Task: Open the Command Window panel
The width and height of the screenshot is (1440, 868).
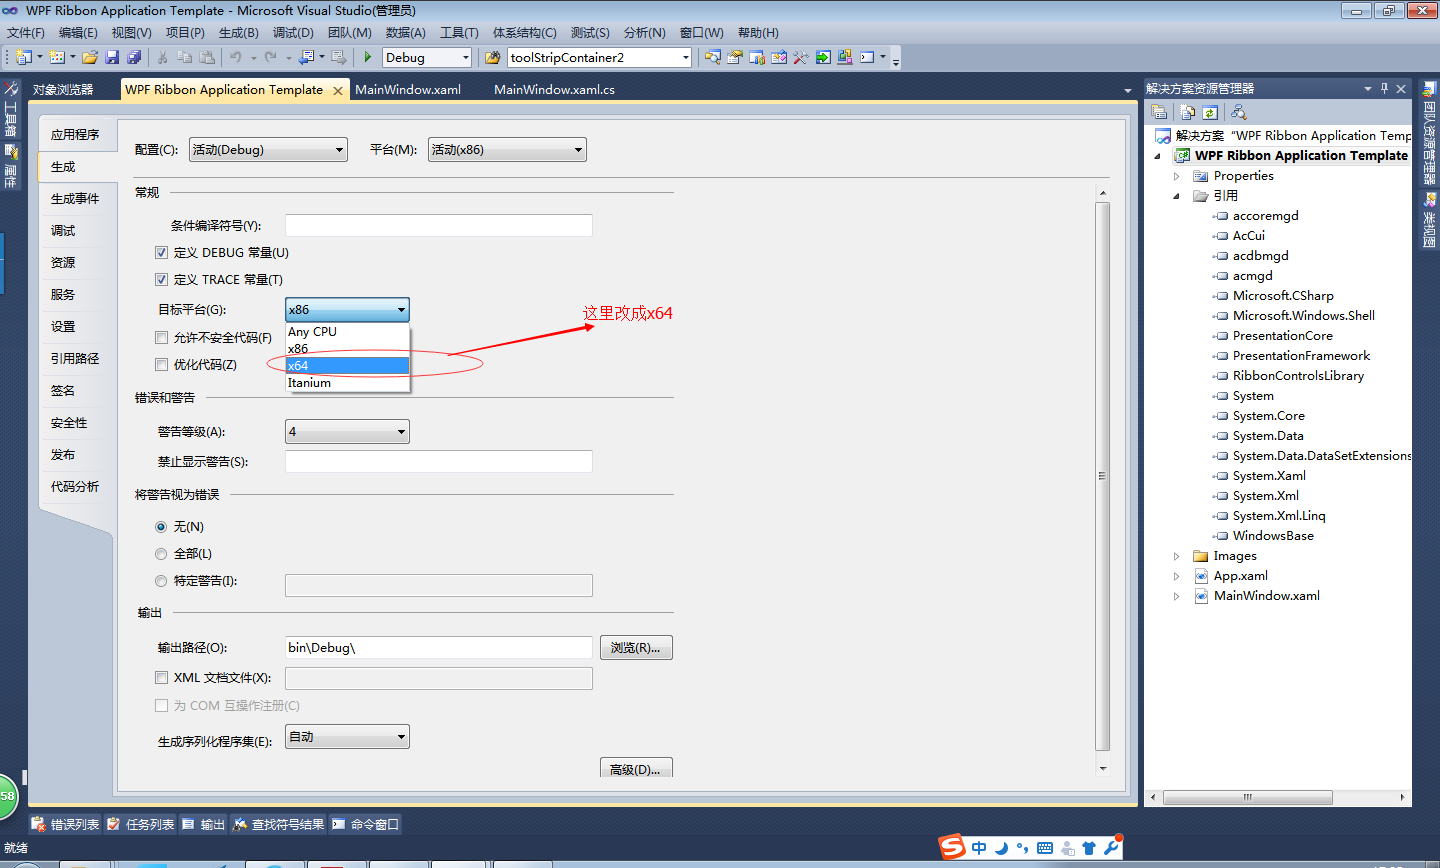Action: pos(366,824)
